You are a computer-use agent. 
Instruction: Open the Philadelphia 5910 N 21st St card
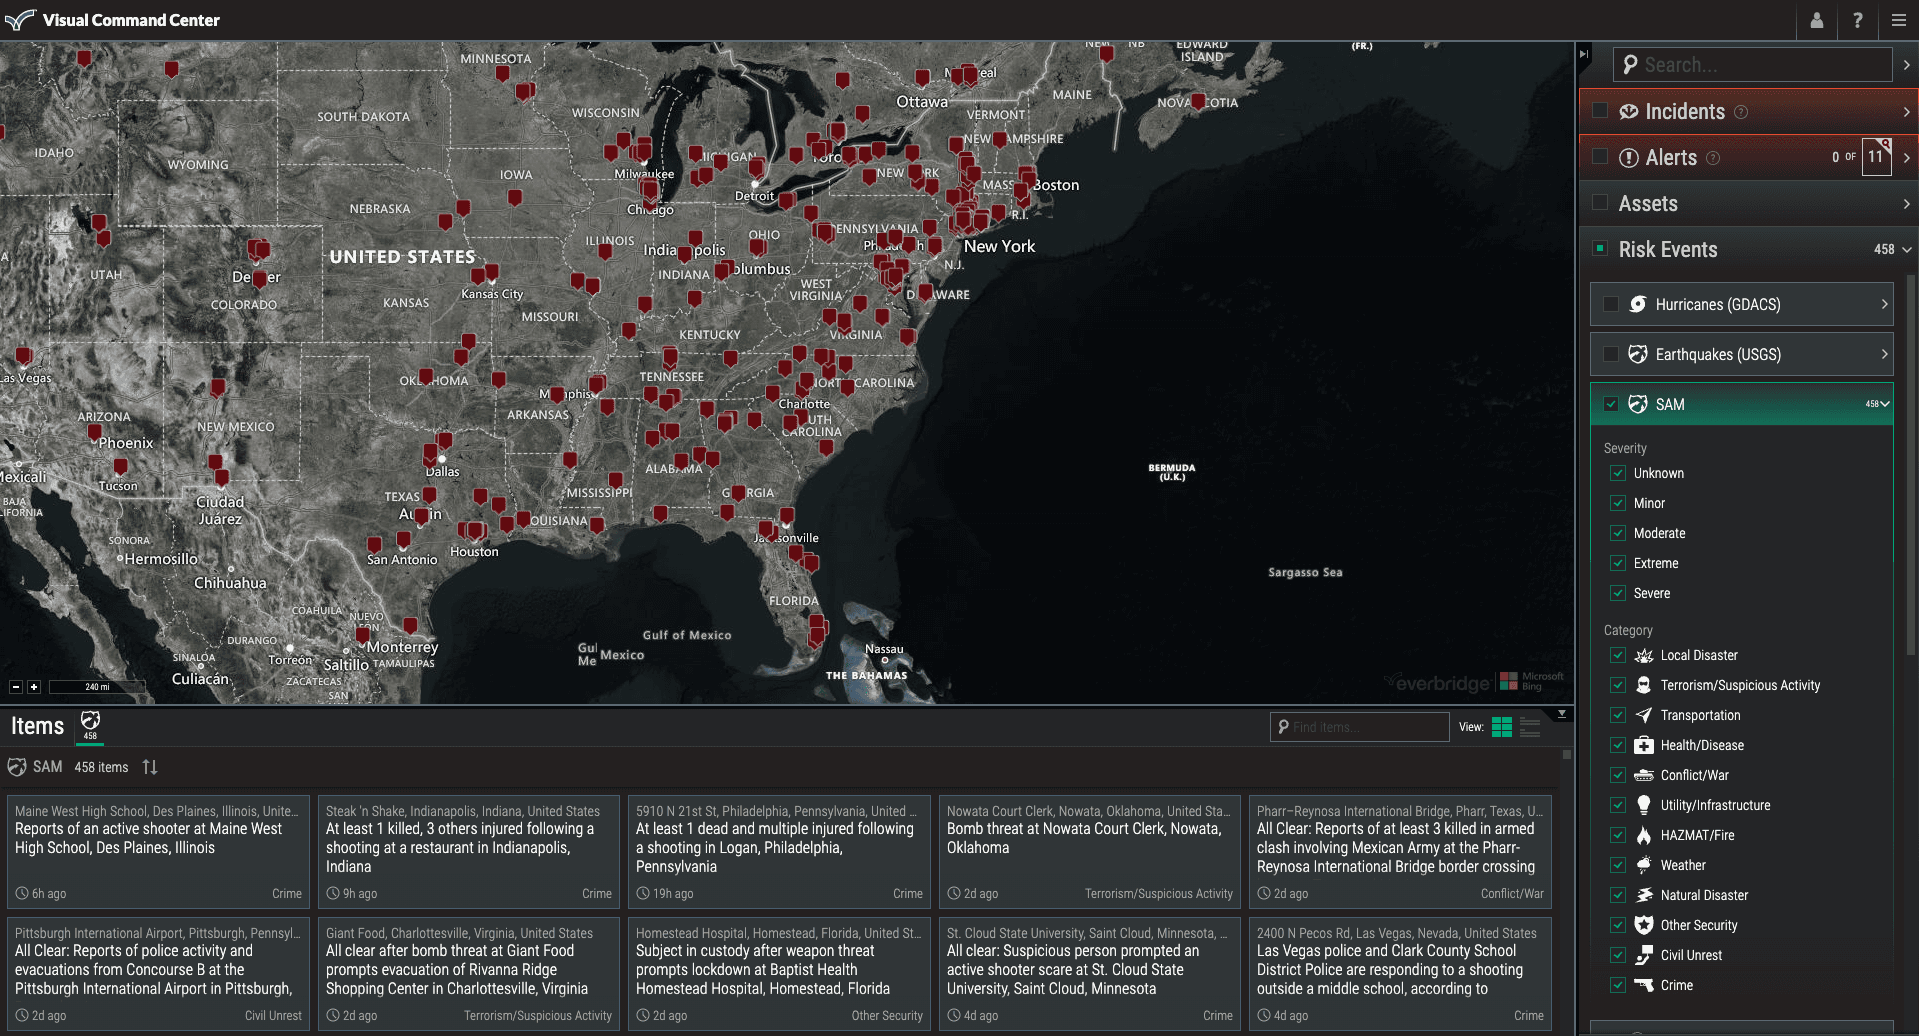779,852
